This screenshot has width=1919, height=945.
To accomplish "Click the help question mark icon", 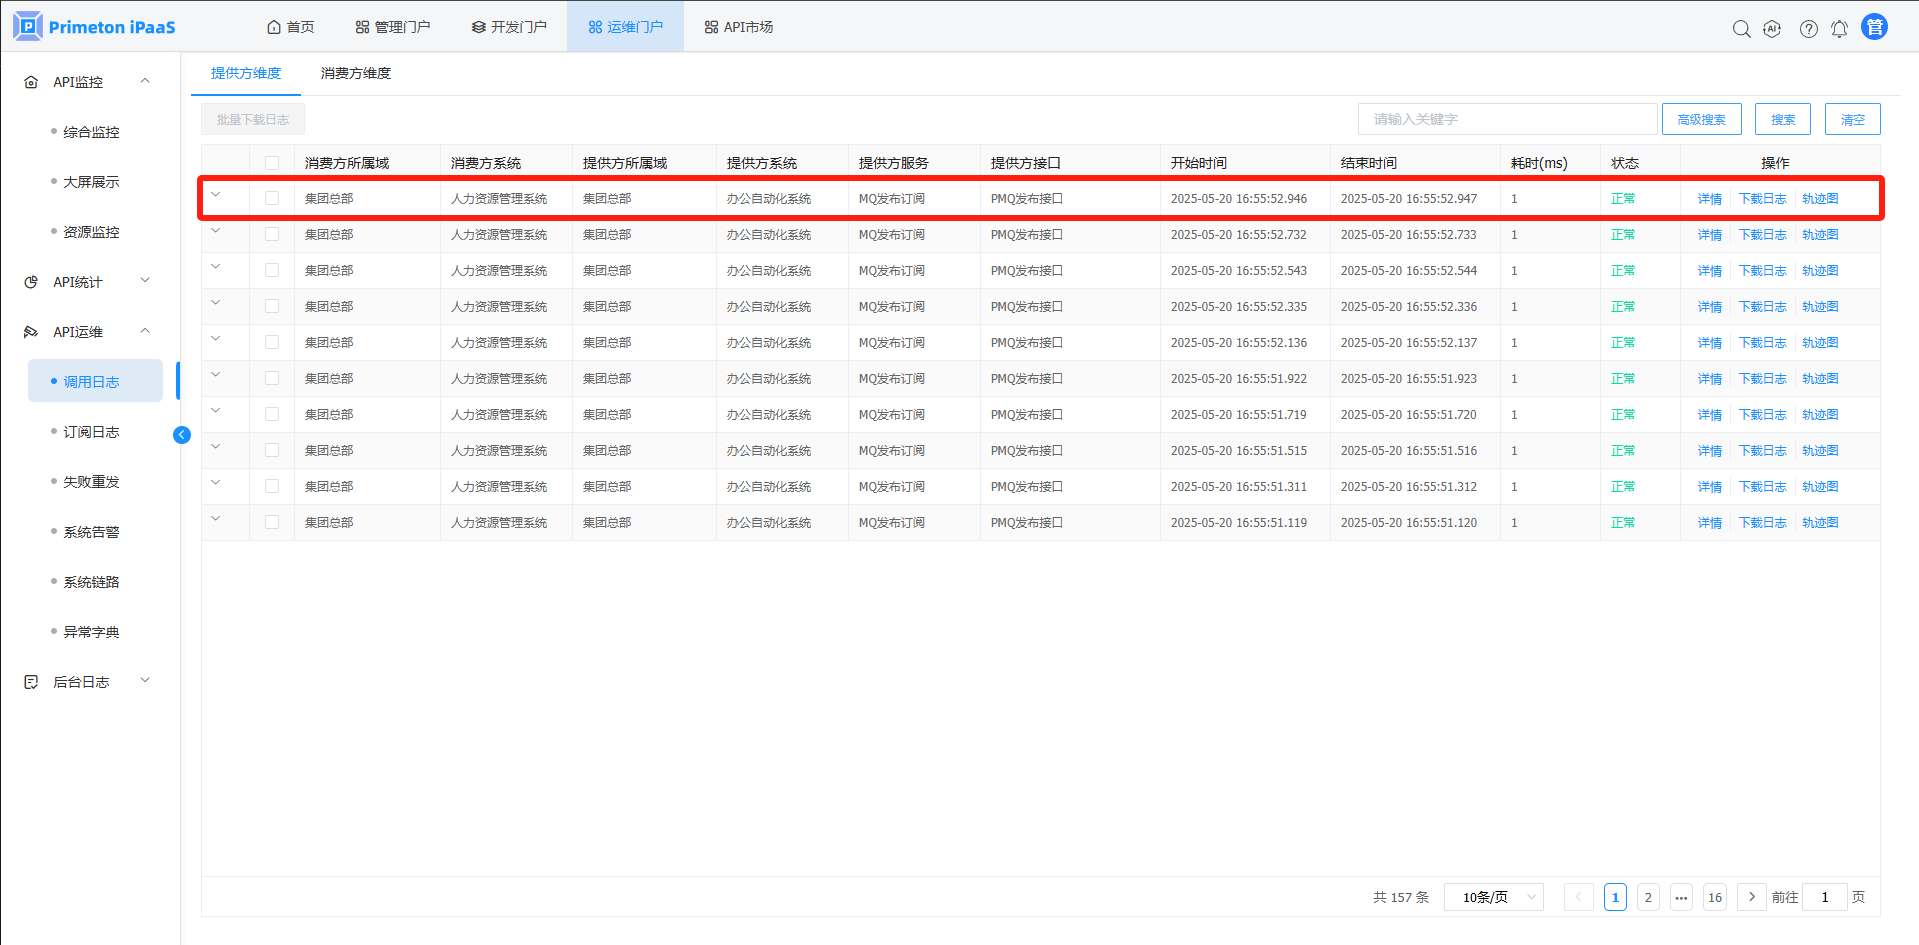I will coord(1808,29).
